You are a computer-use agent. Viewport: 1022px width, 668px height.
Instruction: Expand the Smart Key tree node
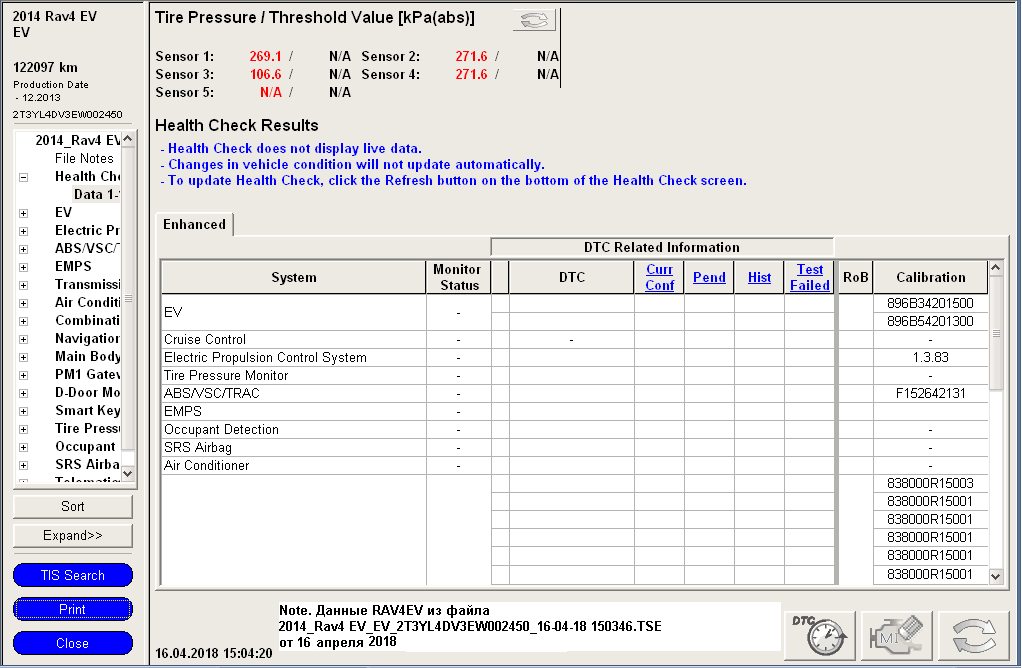coord(23,411)
